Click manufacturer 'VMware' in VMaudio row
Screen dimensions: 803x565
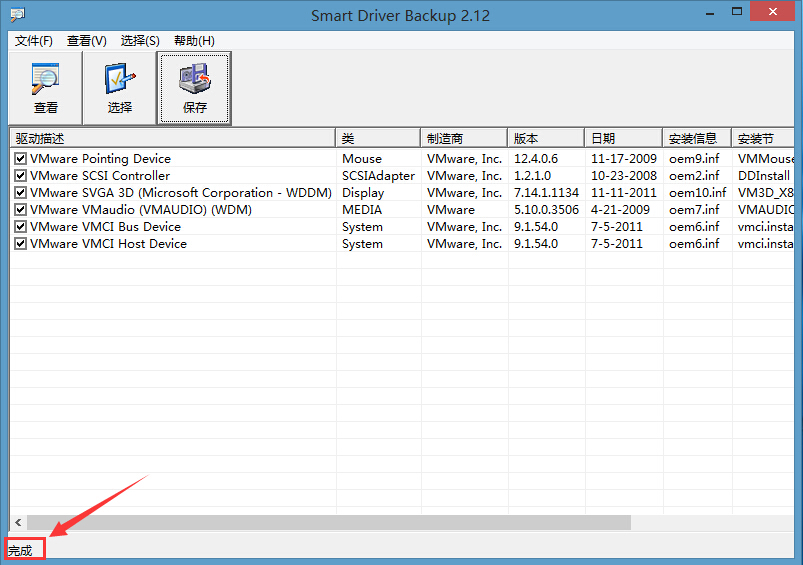pos(451,210)
